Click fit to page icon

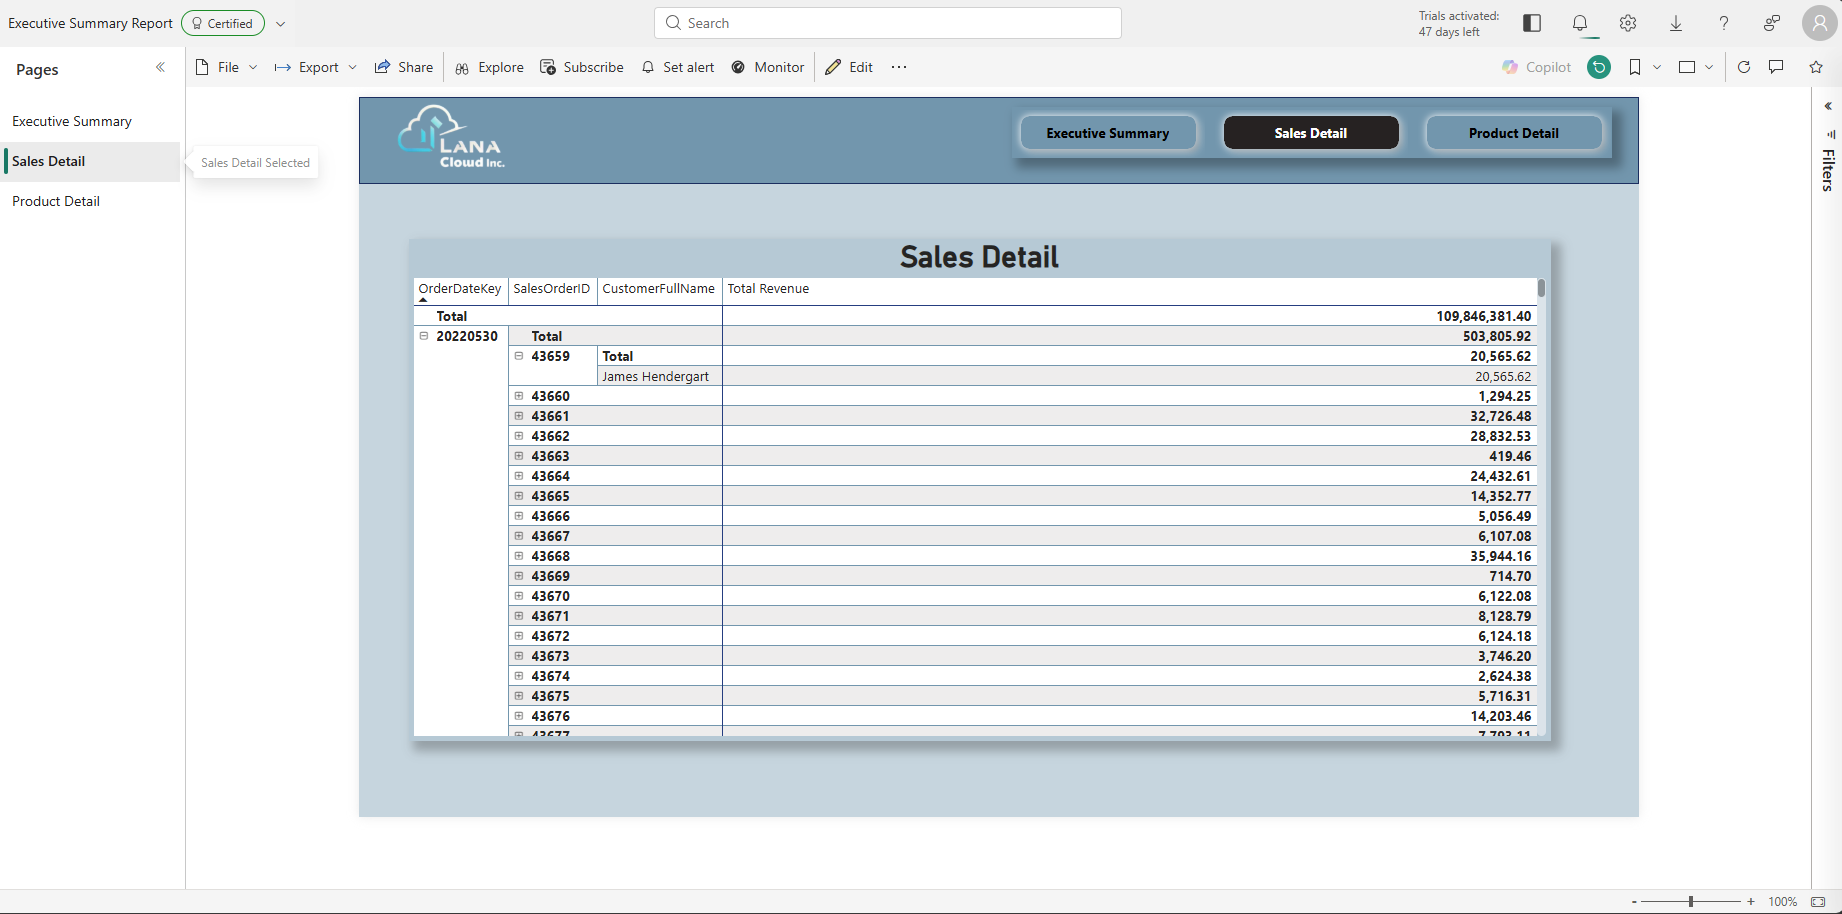click(x=1818, y=902)
